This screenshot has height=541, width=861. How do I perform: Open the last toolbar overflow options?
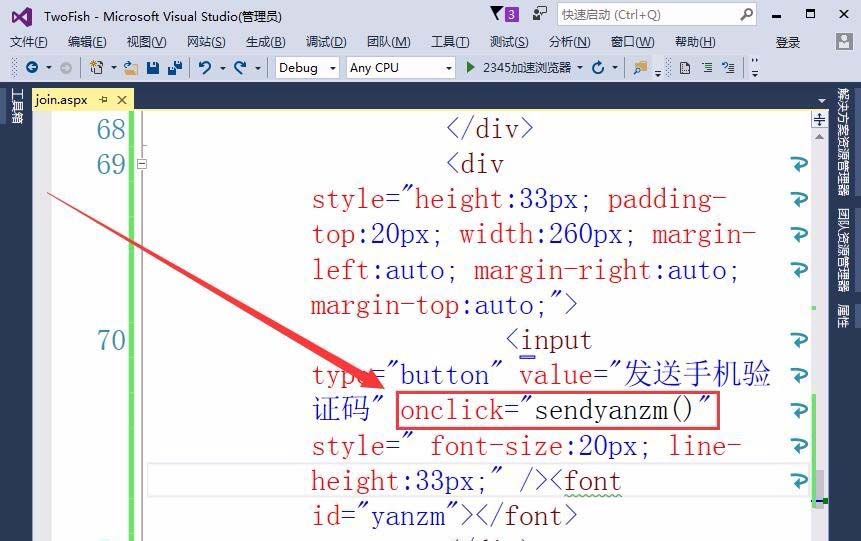coord(754,68)
